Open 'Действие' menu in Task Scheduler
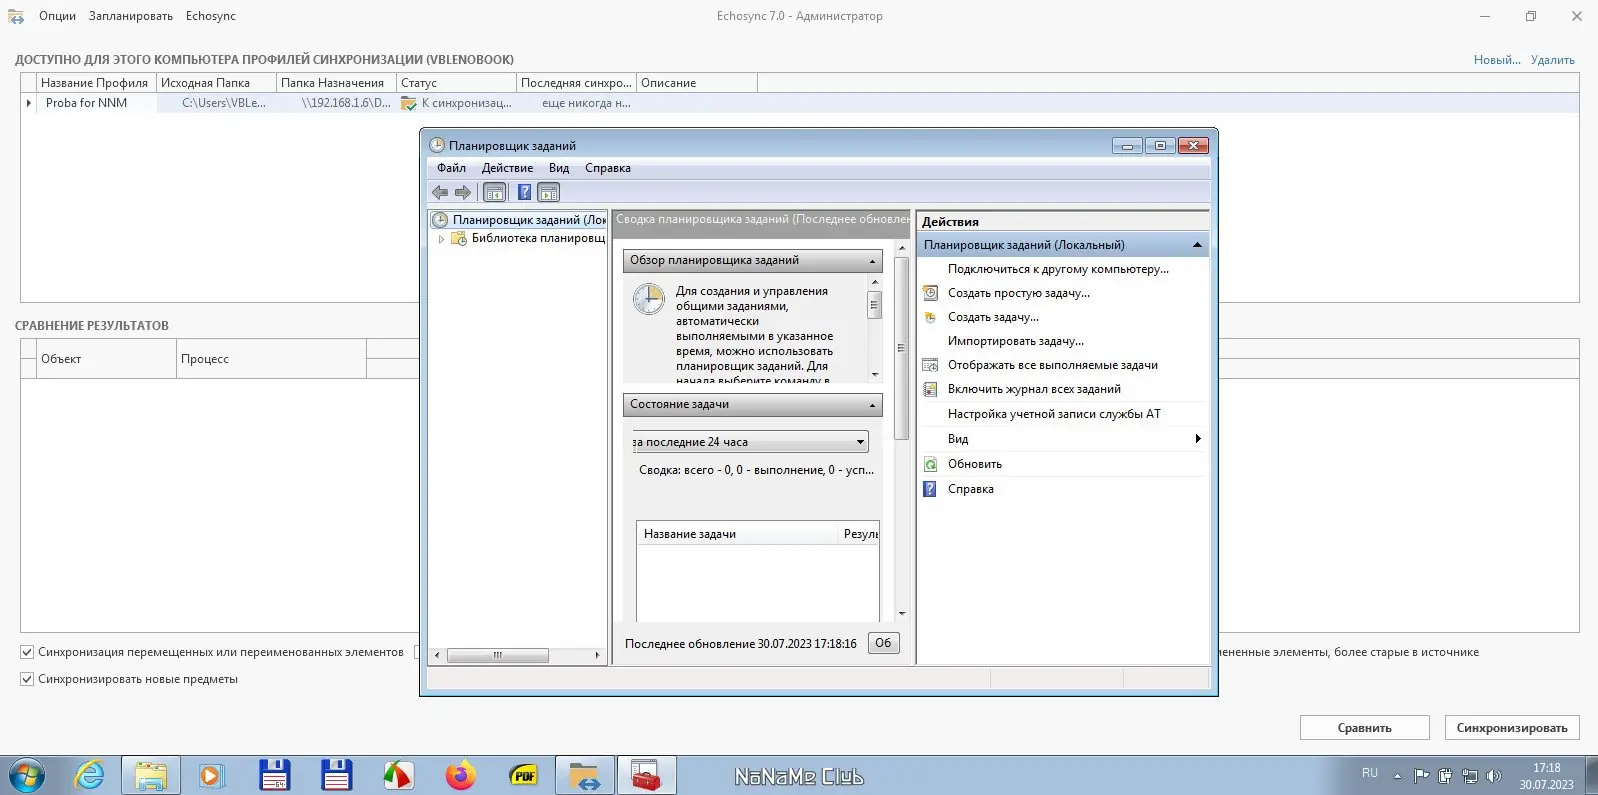 [507, 168]
